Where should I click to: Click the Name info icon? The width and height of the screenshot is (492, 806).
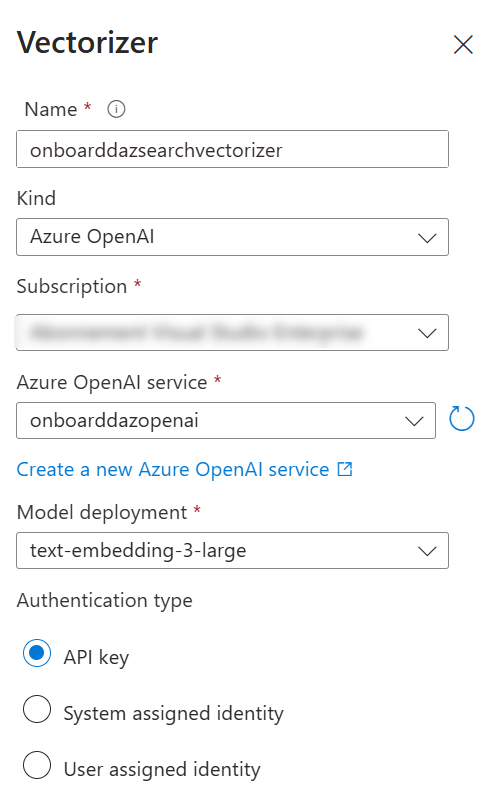pyautogui.click(x=116, y=109)
